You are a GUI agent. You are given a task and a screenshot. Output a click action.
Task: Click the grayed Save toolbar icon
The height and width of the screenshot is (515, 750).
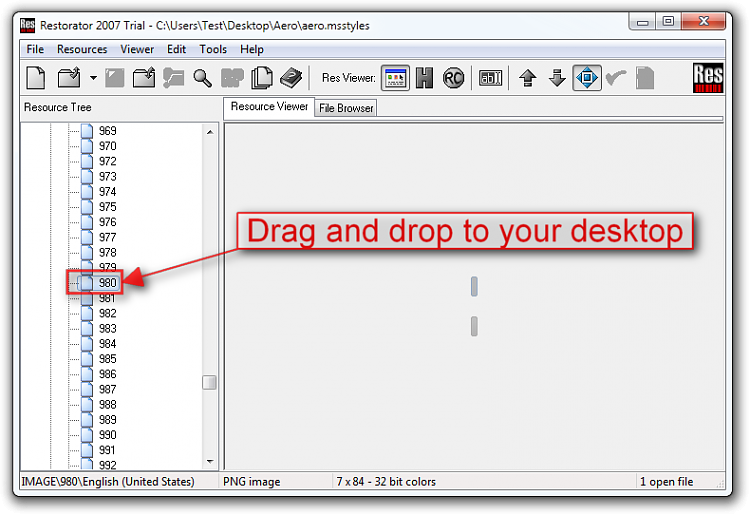115,78
